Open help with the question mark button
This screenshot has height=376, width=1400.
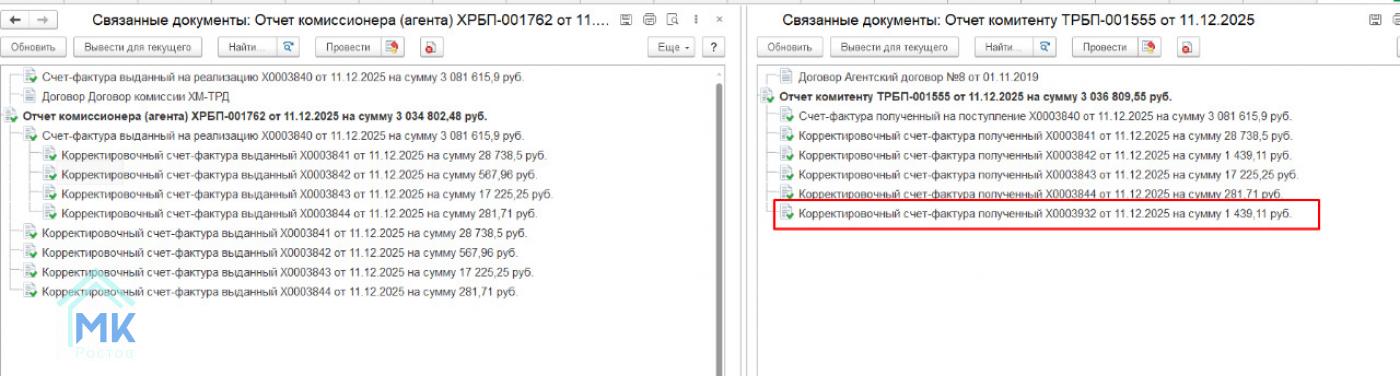713,47
